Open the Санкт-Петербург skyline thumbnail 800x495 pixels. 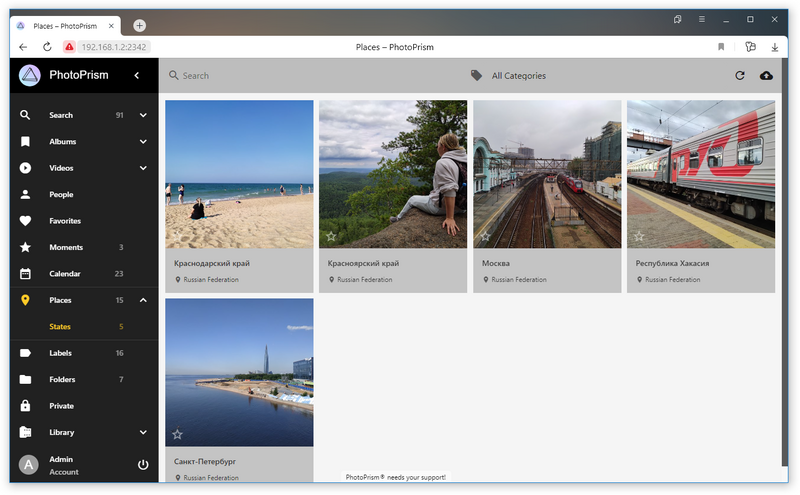(x=239, y=372)
